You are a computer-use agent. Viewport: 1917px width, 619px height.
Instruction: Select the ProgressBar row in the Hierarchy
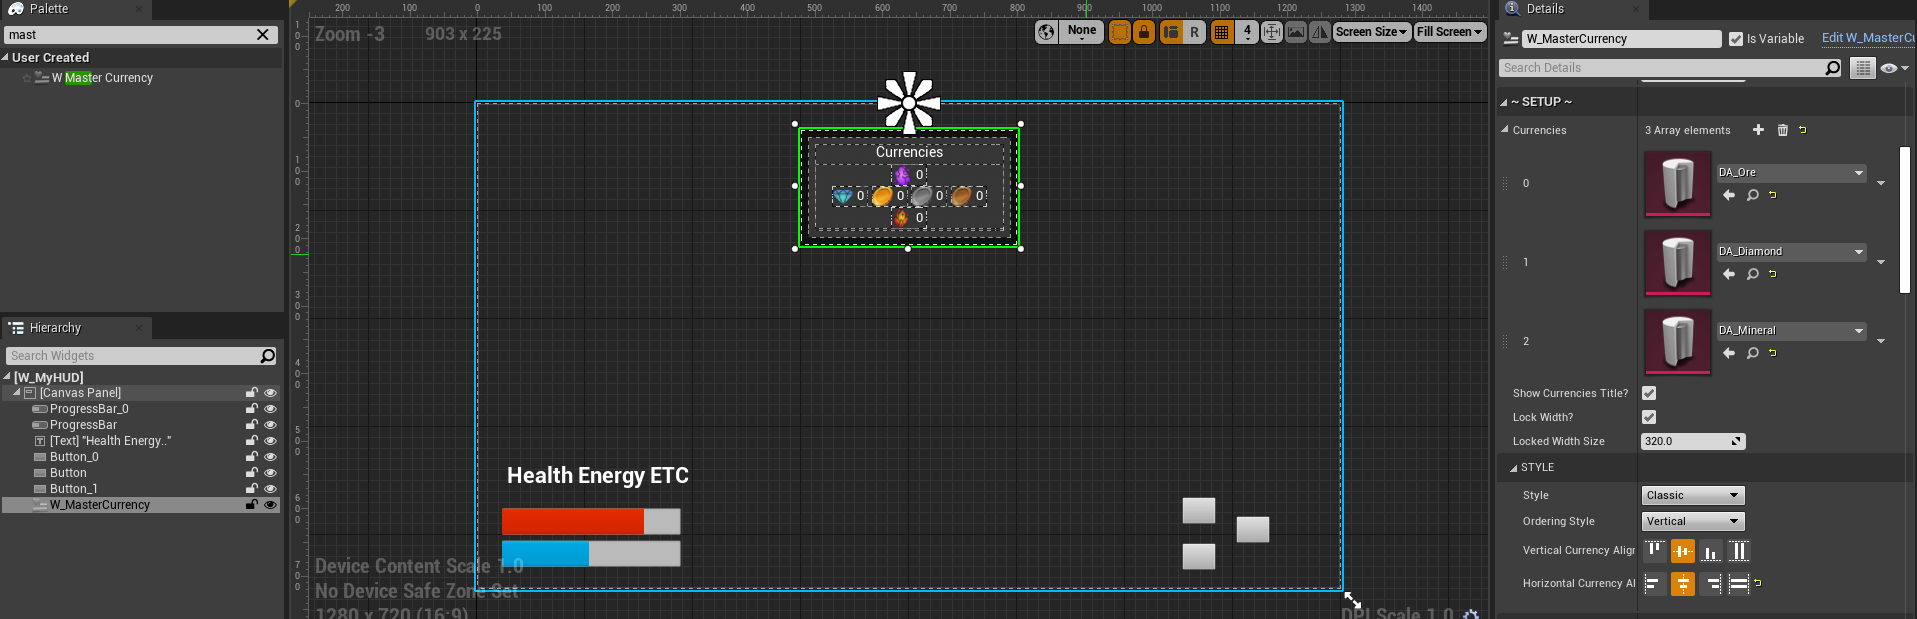pyautogui.click(x=83, y=425)
